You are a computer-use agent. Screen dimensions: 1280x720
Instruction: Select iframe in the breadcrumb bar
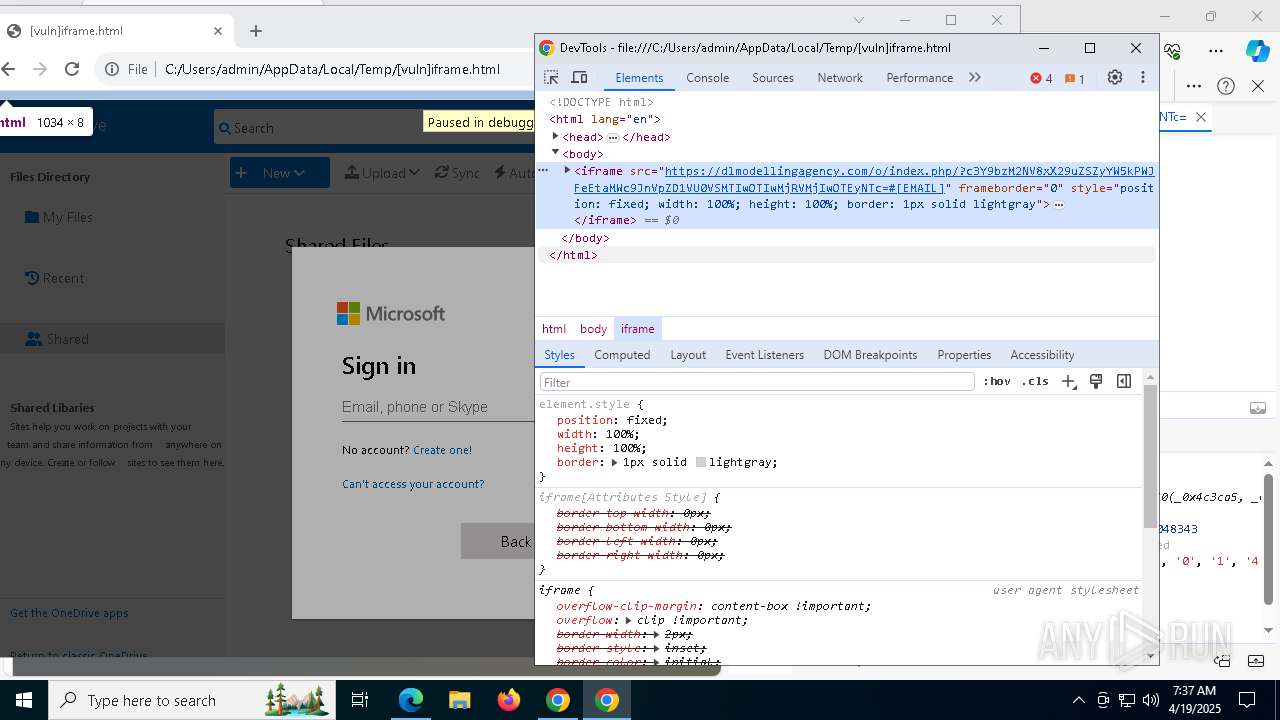click(x=637, y=328)
